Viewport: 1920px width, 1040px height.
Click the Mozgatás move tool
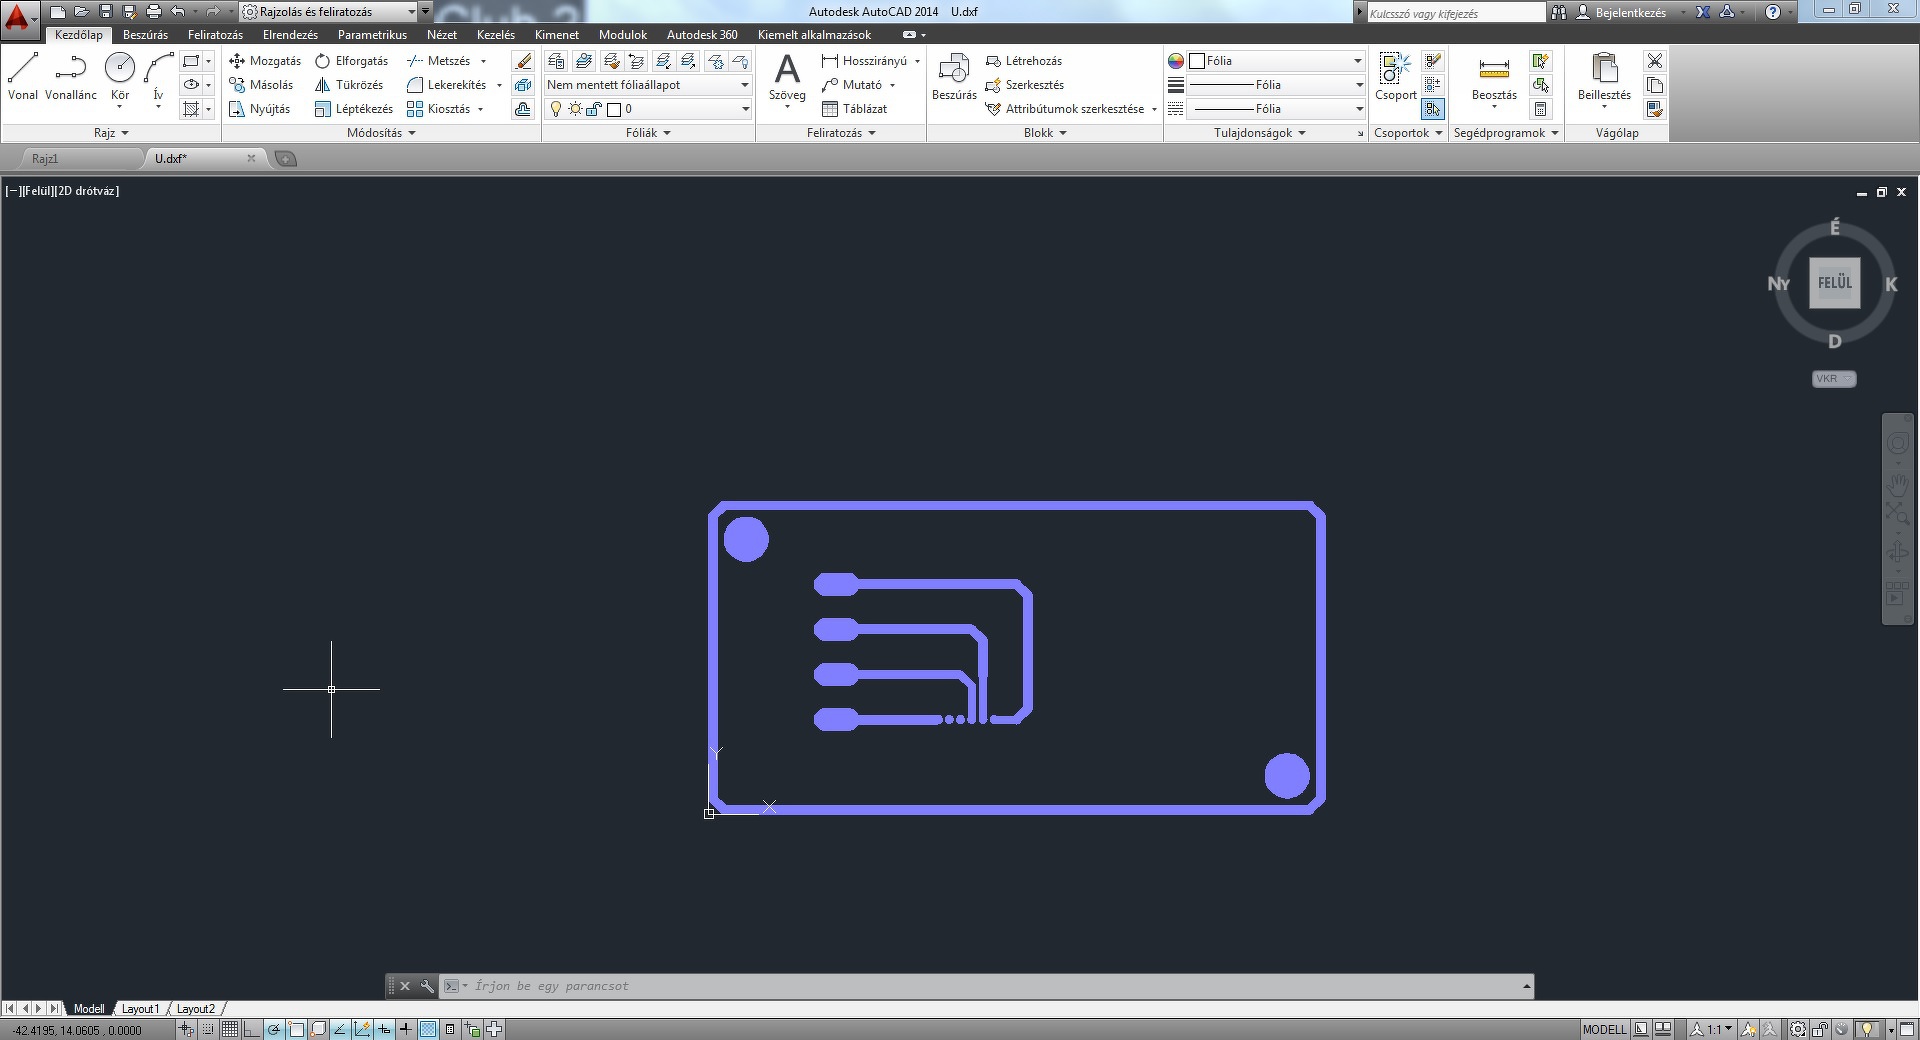[x=265, y=61]
